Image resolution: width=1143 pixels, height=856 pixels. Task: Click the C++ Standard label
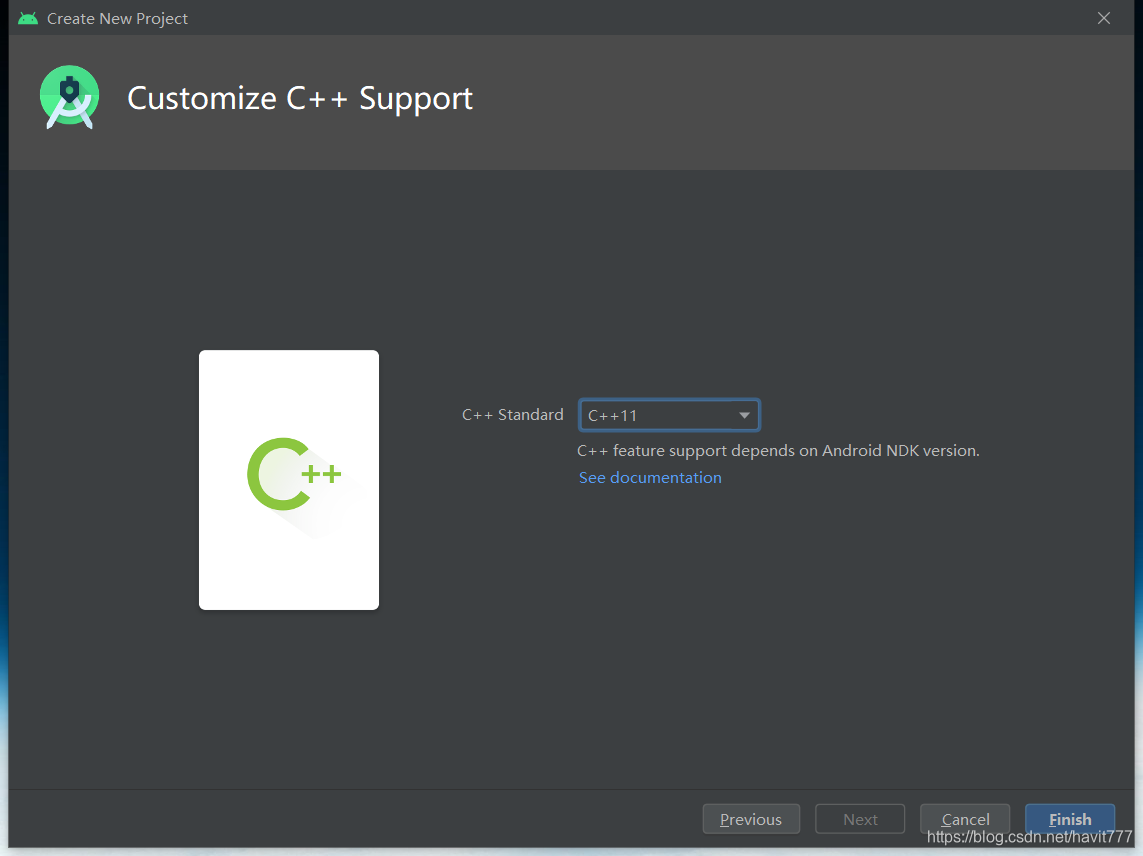pos(512,415)
